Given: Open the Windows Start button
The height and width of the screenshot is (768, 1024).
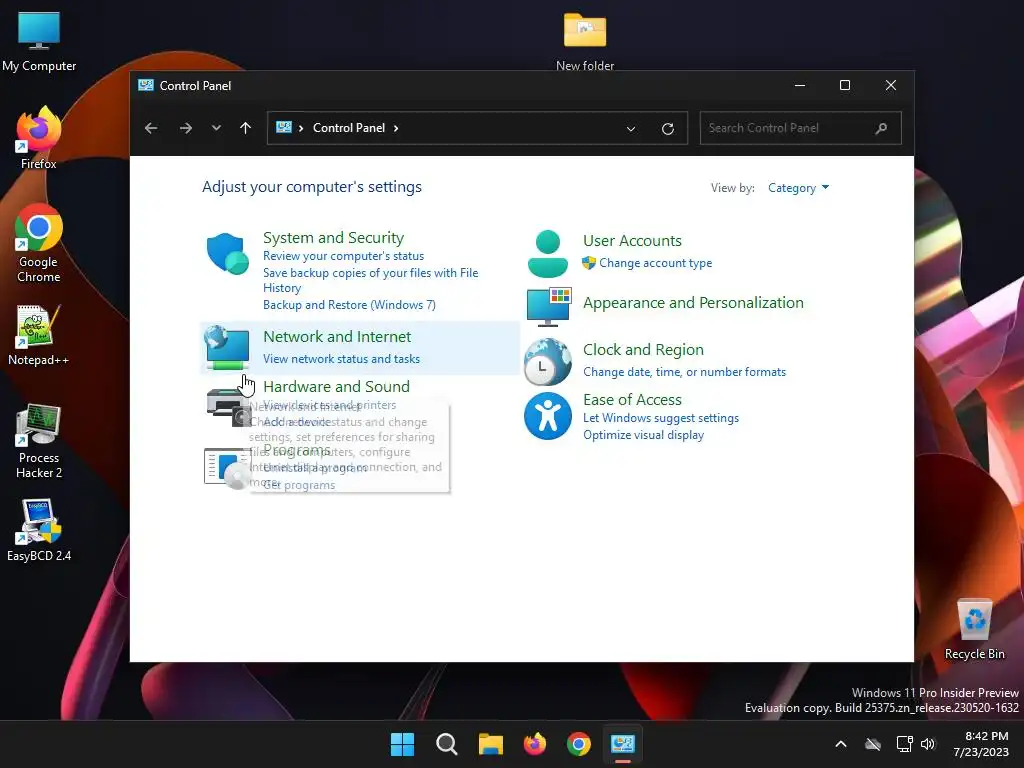Looking at the screenshot, I should pyautogui.click(x=402, y=744).
